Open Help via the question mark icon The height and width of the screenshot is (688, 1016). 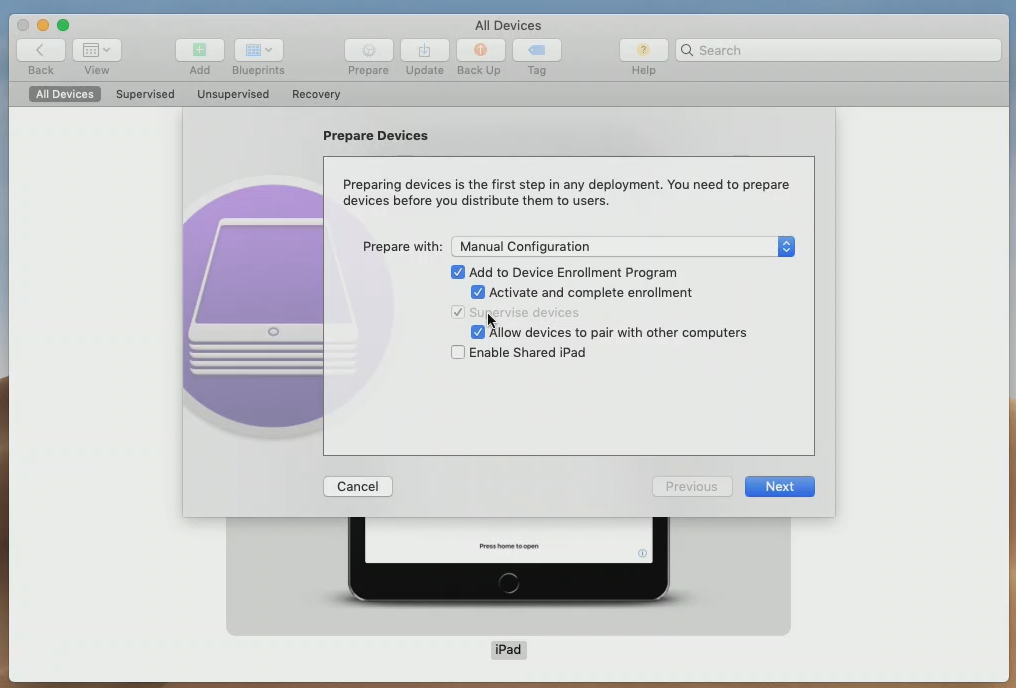[x=643, y=50]
